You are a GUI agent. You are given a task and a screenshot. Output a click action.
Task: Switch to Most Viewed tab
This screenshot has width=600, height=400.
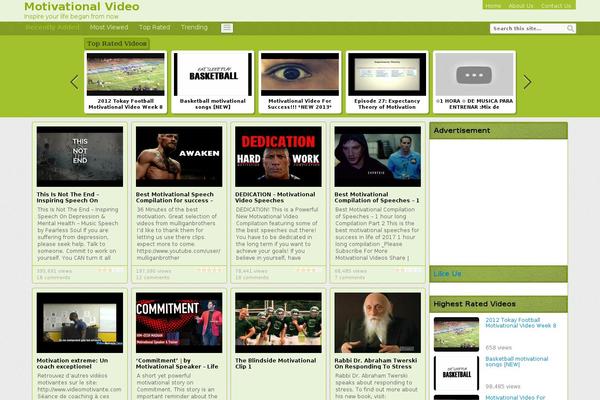click(109, 28)
